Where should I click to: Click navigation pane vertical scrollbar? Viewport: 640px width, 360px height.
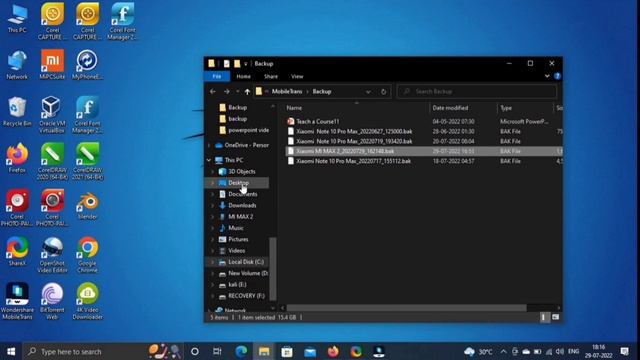click(x=273, y=268)
